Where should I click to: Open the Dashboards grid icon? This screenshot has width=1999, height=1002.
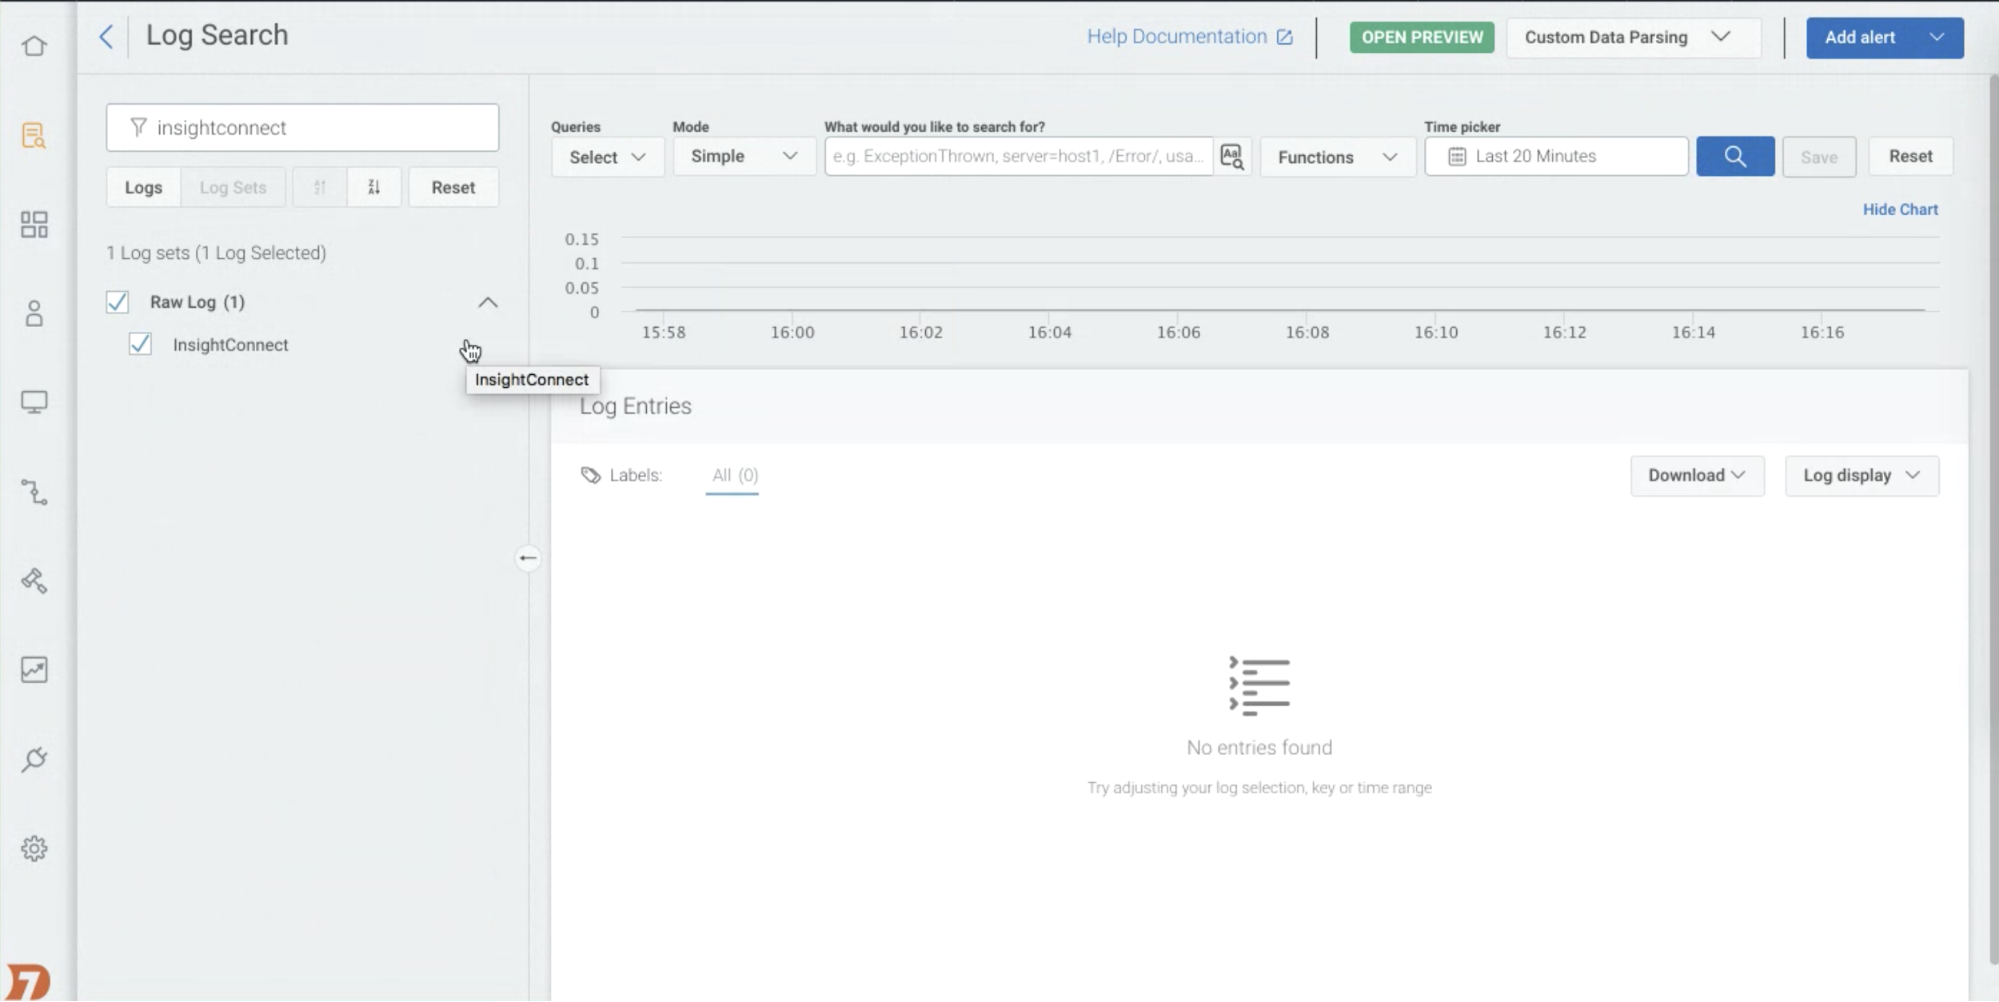(34, 224)
